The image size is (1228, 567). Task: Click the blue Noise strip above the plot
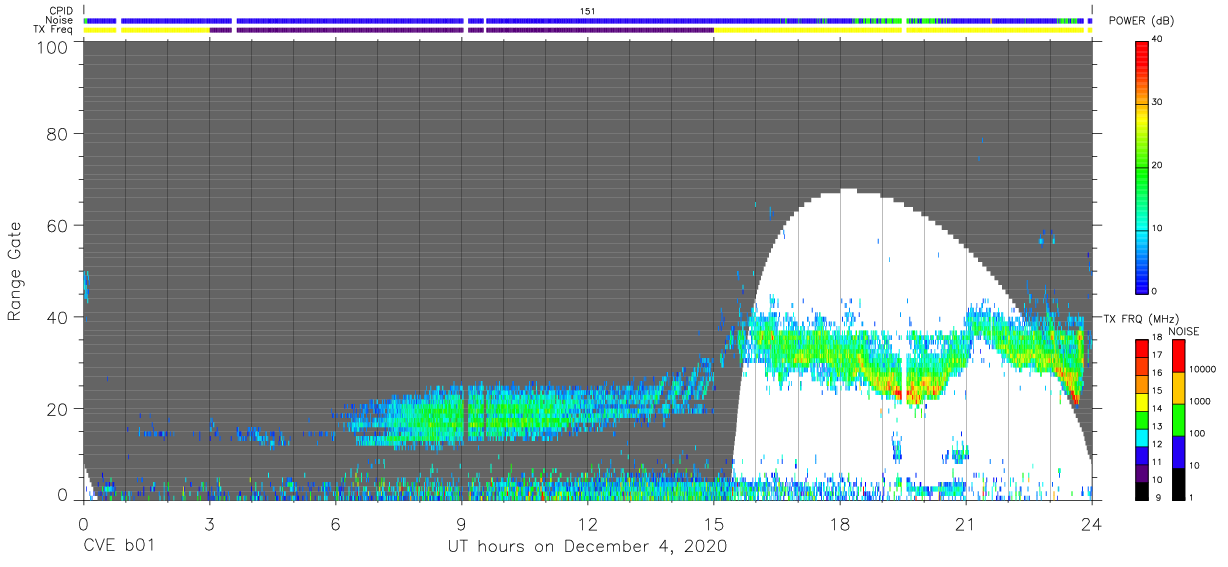[587, 20]
